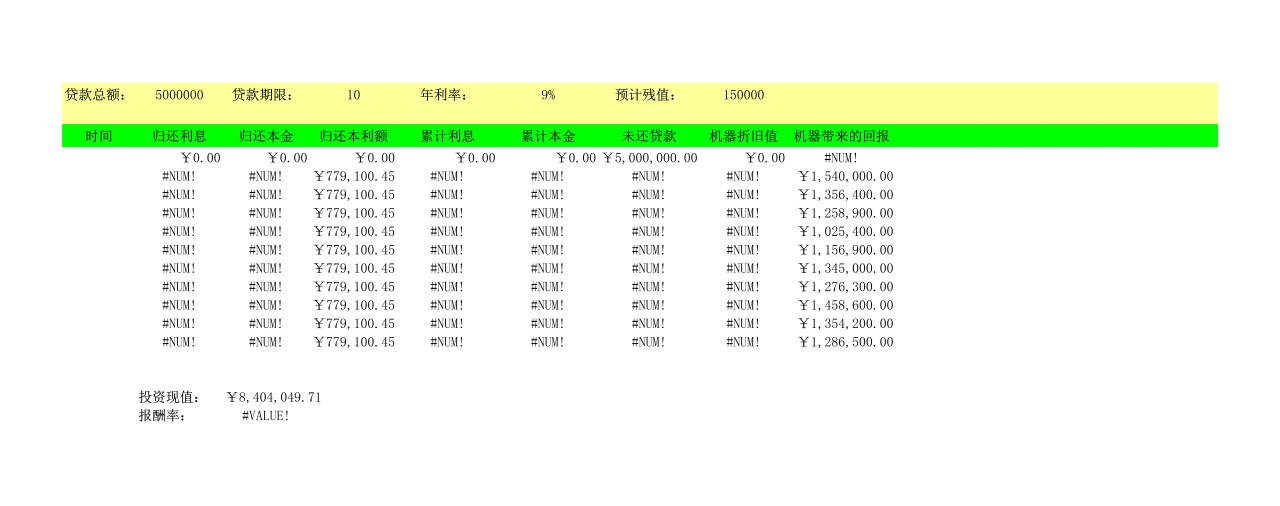Select the 贷款期限 label cell
1280x506 pixels.
point(263,95)
